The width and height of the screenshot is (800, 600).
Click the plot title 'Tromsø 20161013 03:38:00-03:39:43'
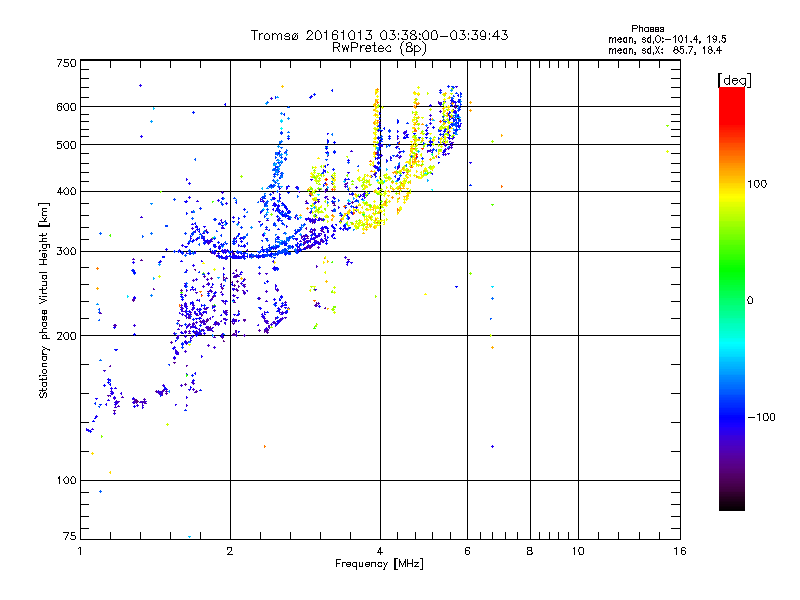pos(379,35)
